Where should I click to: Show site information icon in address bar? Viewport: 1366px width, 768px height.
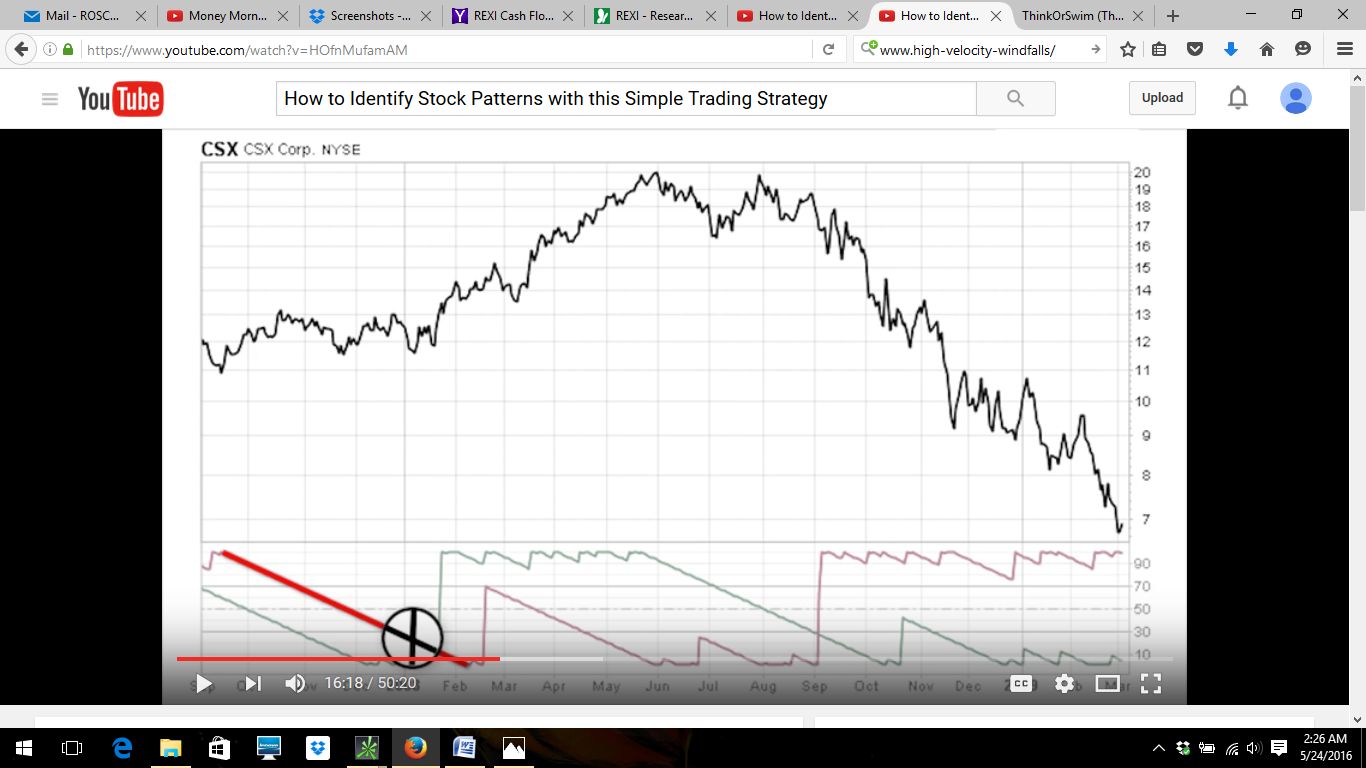[50, 50]
